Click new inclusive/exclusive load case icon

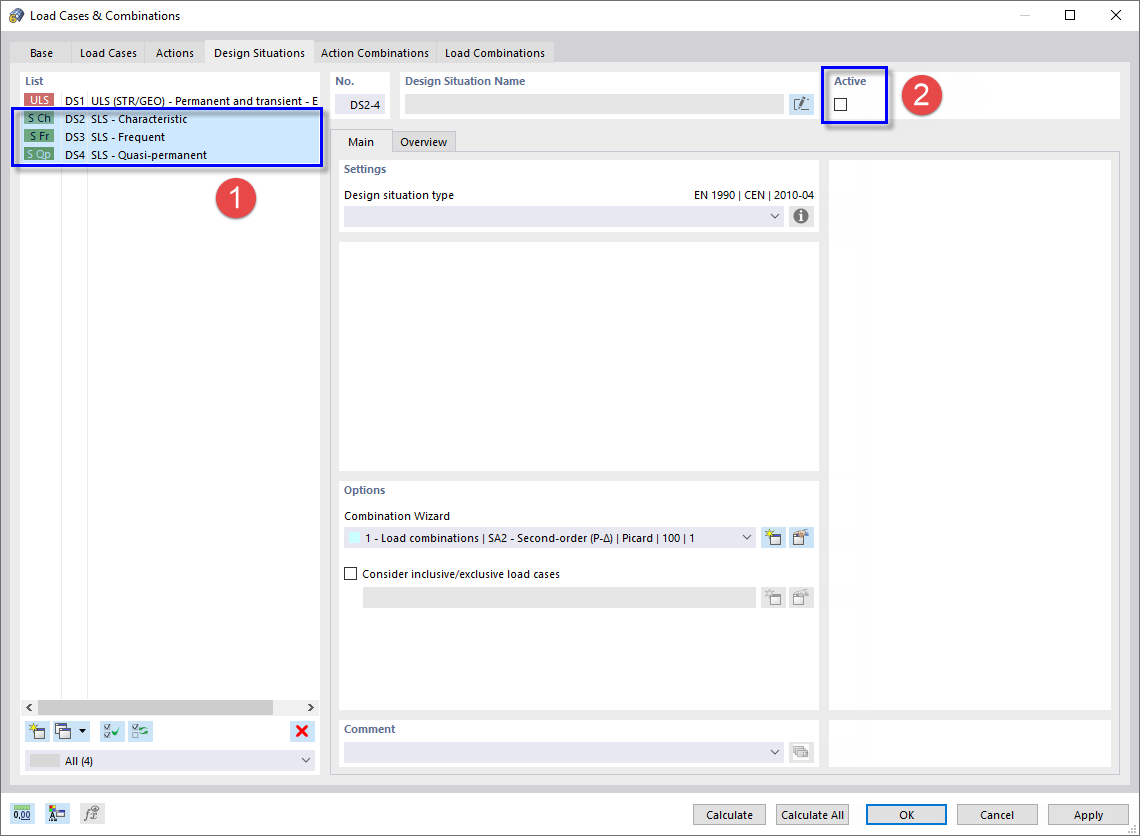773,598
